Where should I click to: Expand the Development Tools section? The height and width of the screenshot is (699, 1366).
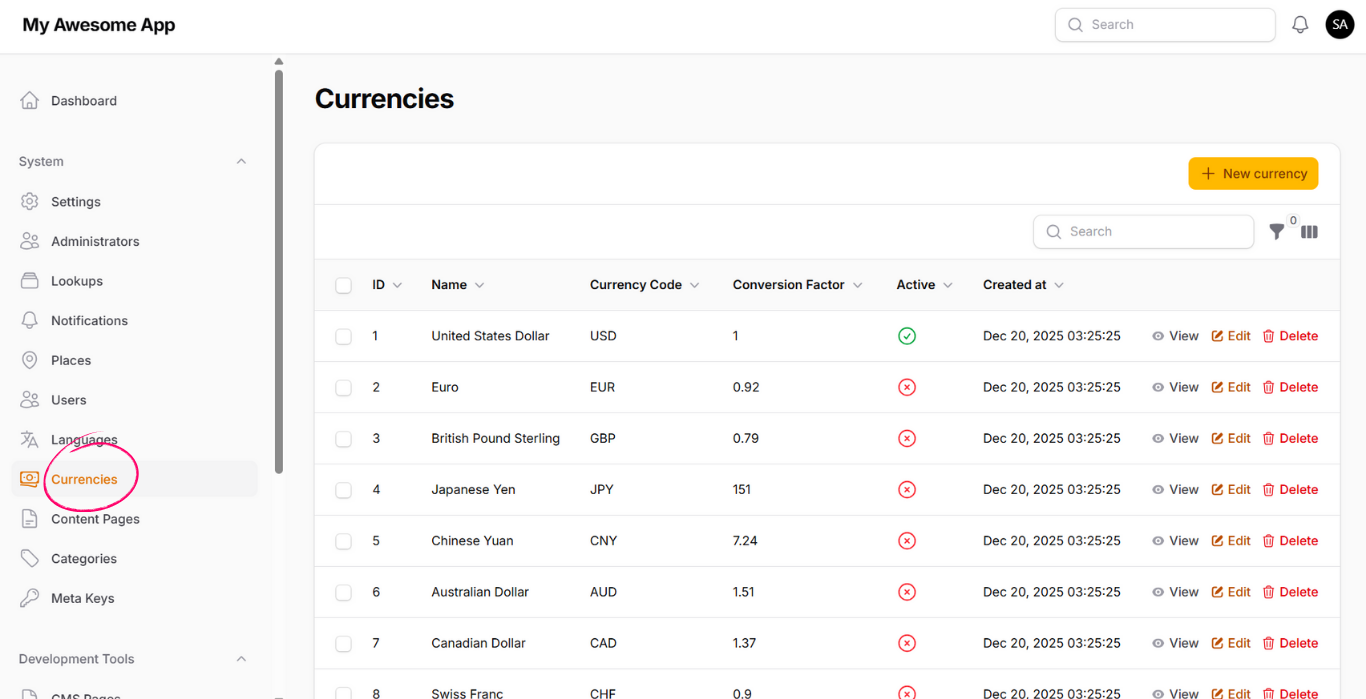pos(241,659)
